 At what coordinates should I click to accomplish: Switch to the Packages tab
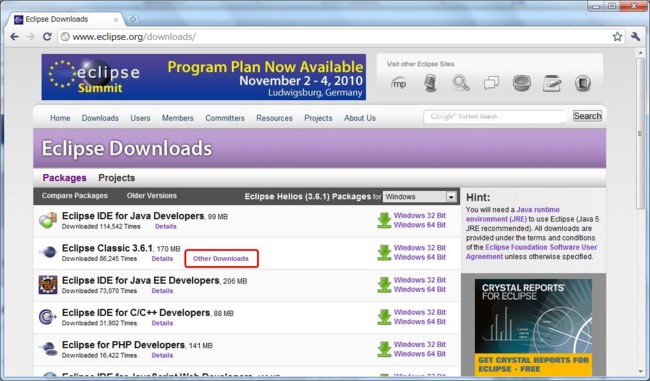(64, 178)
